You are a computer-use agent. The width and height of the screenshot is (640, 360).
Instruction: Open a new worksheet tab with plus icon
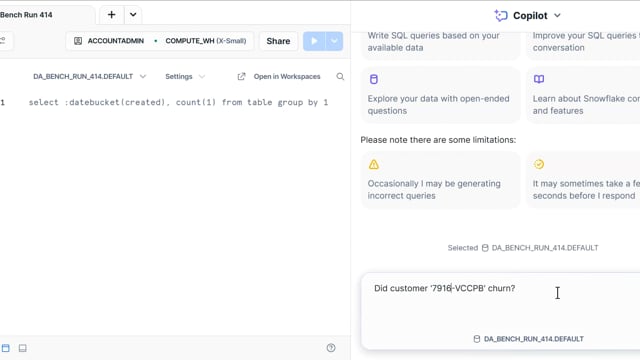(111, 15)
